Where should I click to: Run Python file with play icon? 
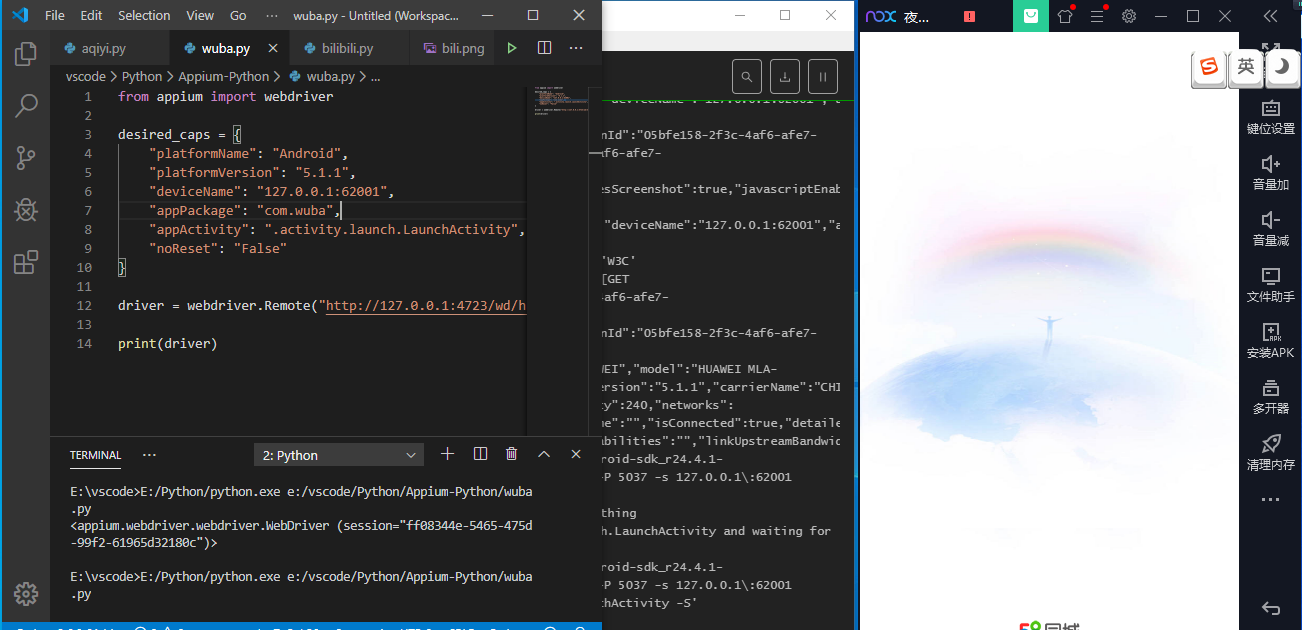(x=512, y=48)
